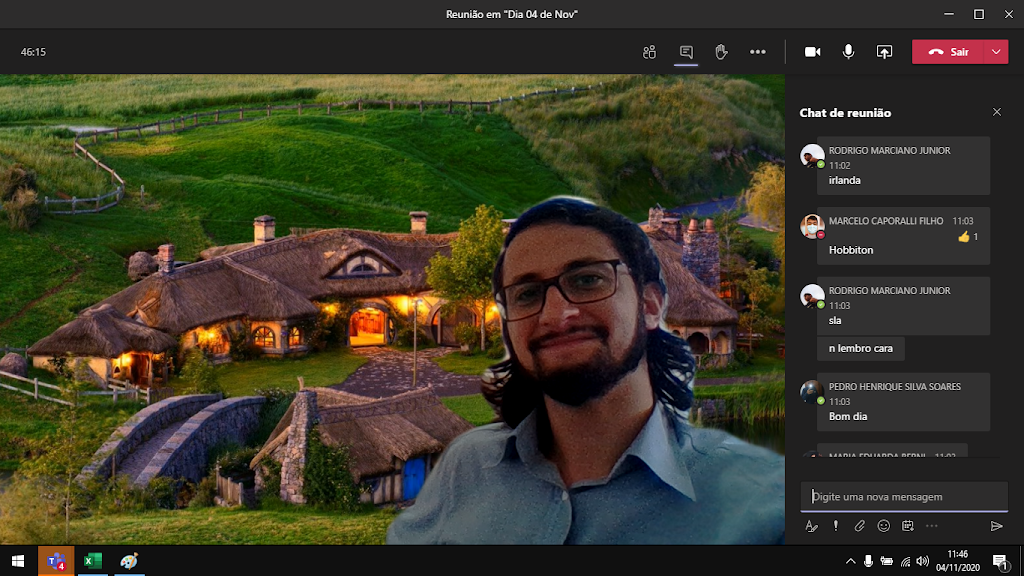Expand the Sair dropdown arrow
The height and width of the screenshot is (576, 1024).
coord(996,52)
